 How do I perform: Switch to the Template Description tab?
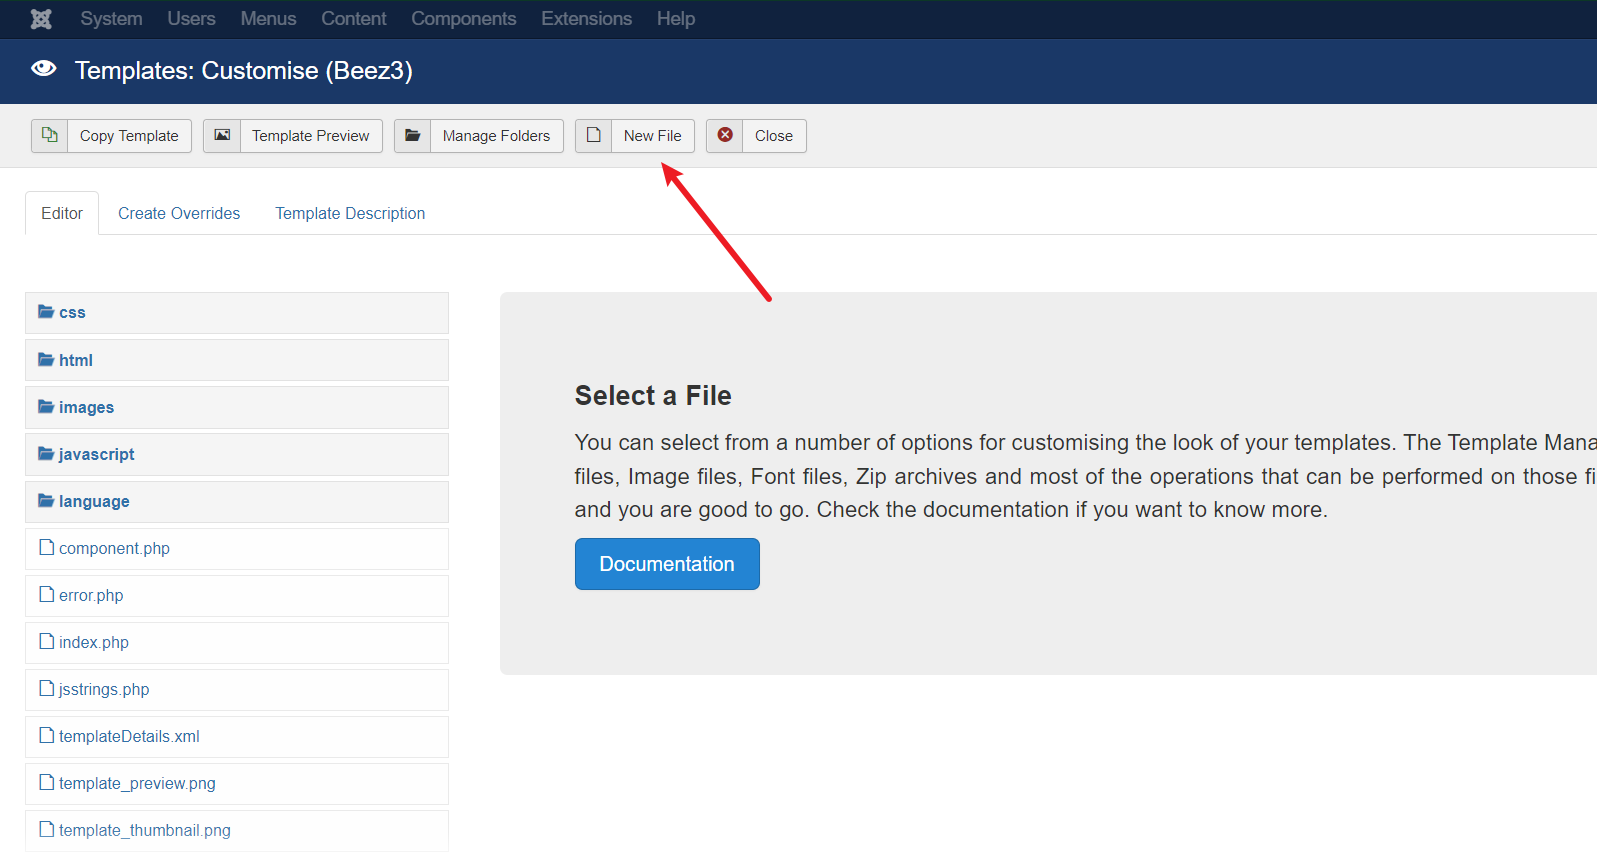tap(350, 213)
